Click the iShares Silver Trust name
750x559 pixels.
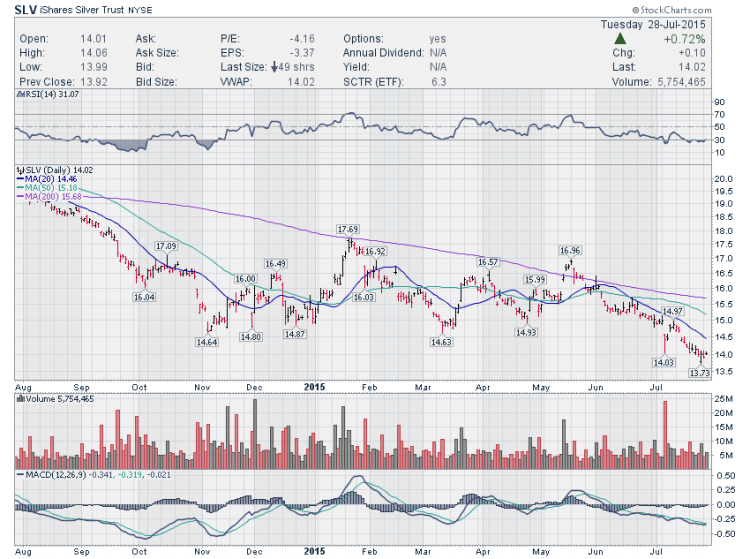(82, 10)
